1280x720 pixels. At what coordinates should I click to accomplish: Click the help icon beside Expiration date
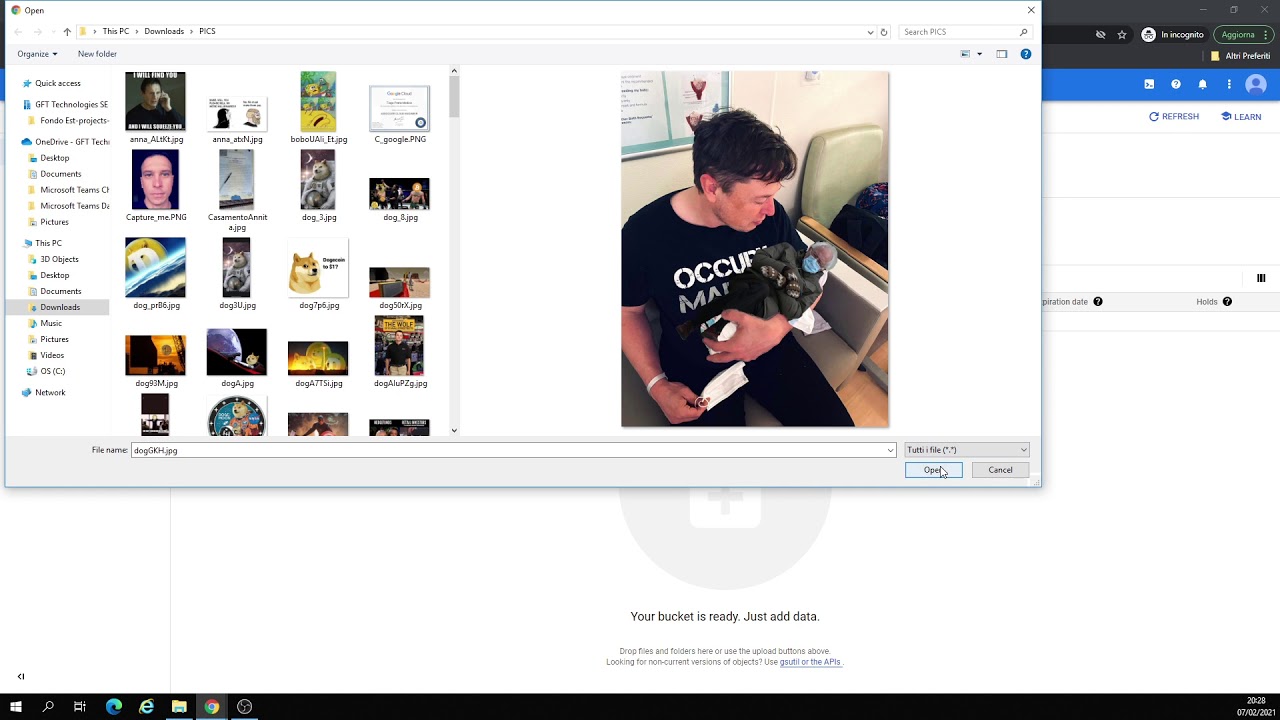(x=1098, y=302)
